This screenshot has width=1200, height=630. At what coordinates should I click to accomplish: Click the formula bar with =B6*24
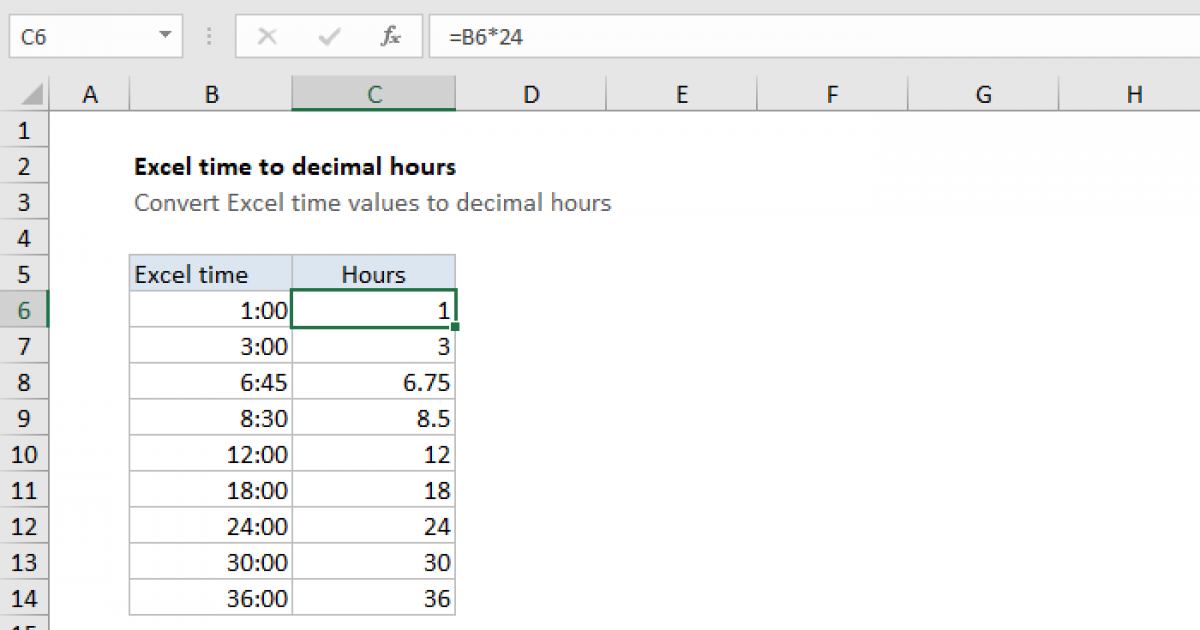[x=815, y=37]
